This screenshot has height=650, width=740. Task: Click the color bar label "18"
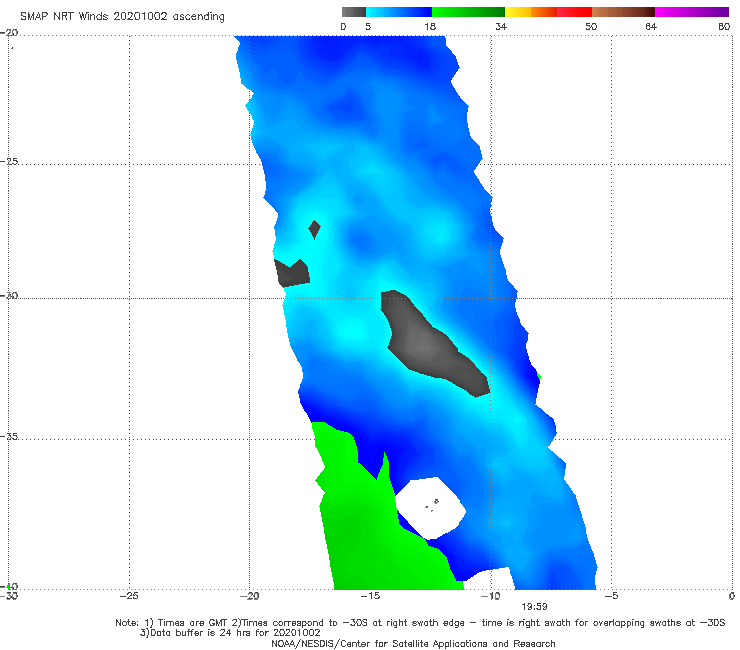[430, 27]
